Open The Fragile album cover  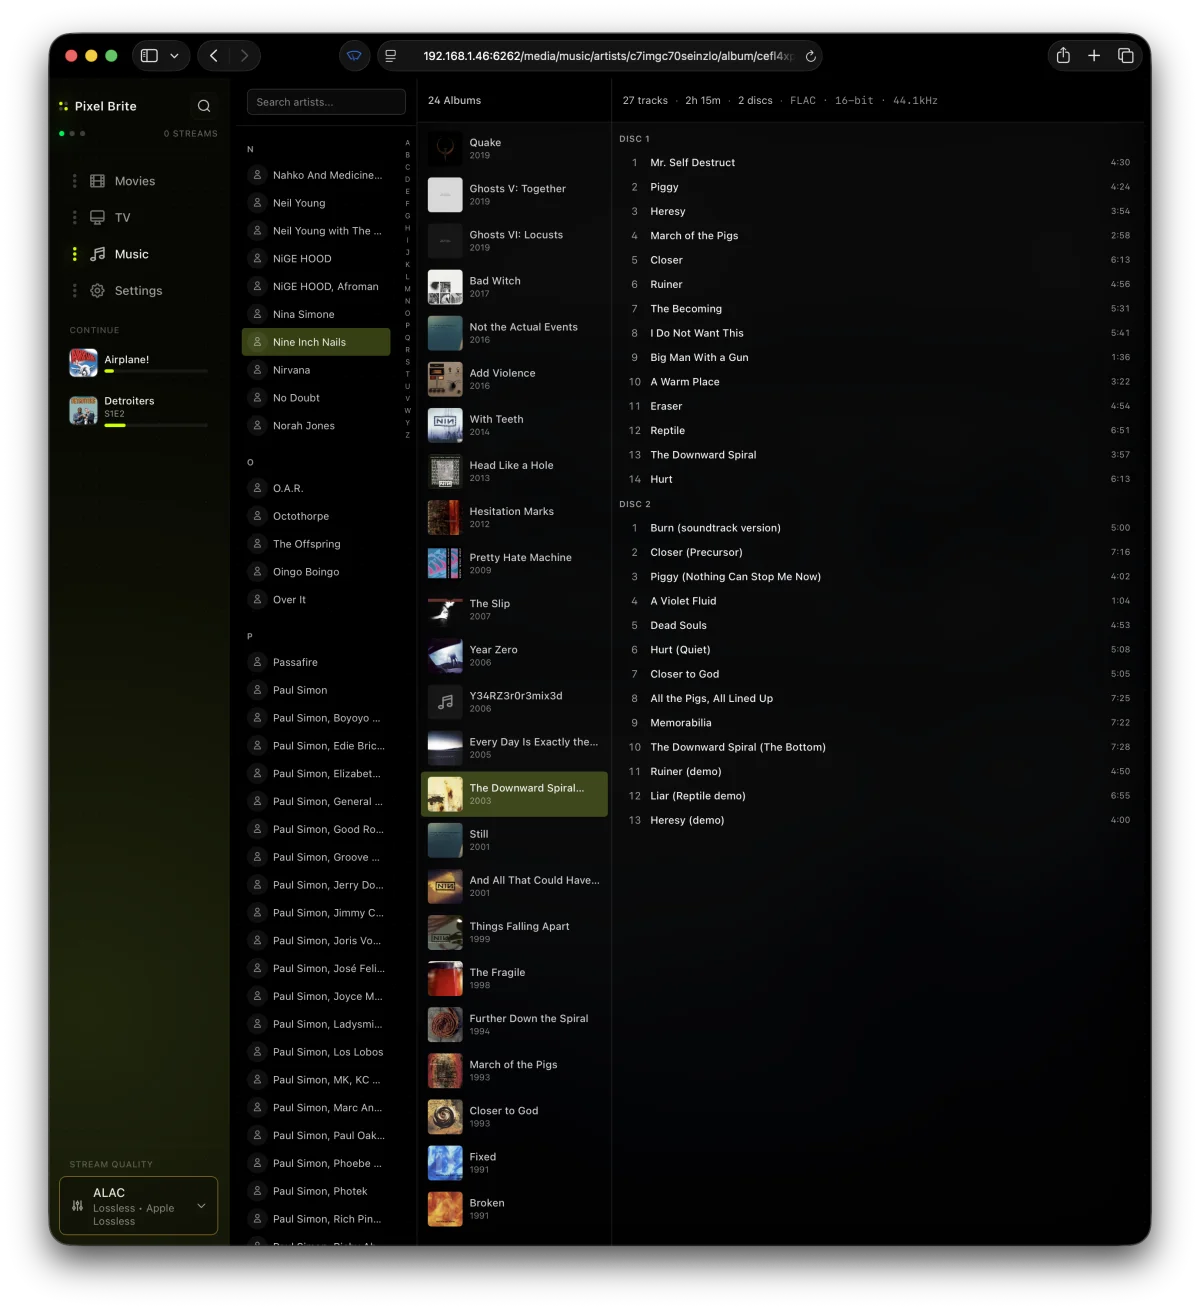(x=445, y=979)
